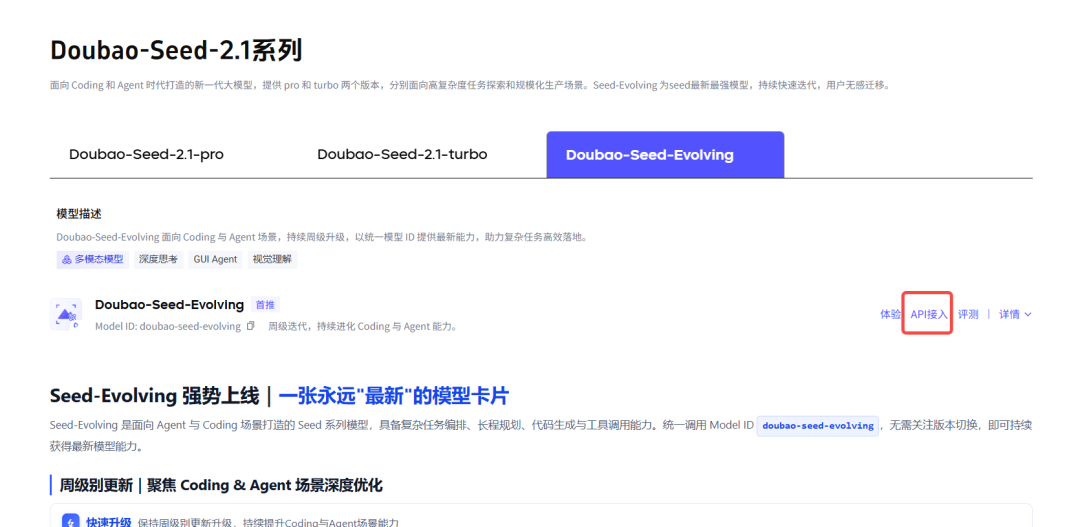Click the Doubao-Seed-Evolving model logo icon
The image size is (1080, 527).
click(66, 314)
